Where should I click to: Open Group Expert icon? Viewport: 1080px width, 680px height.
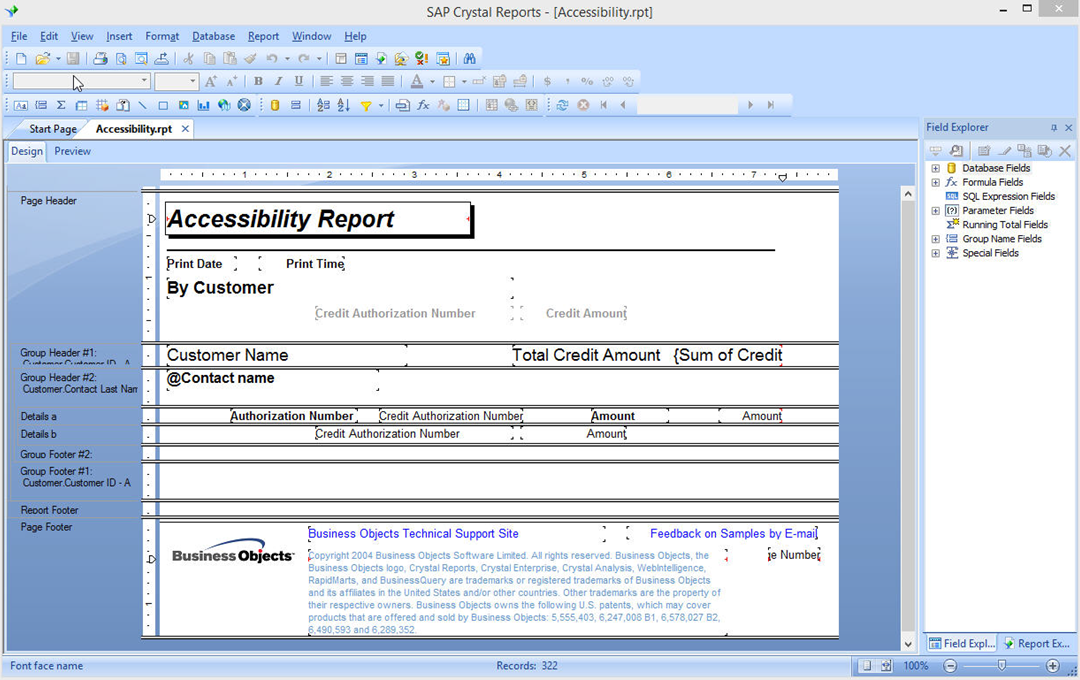pyautogui.click(x=295, y=105)
